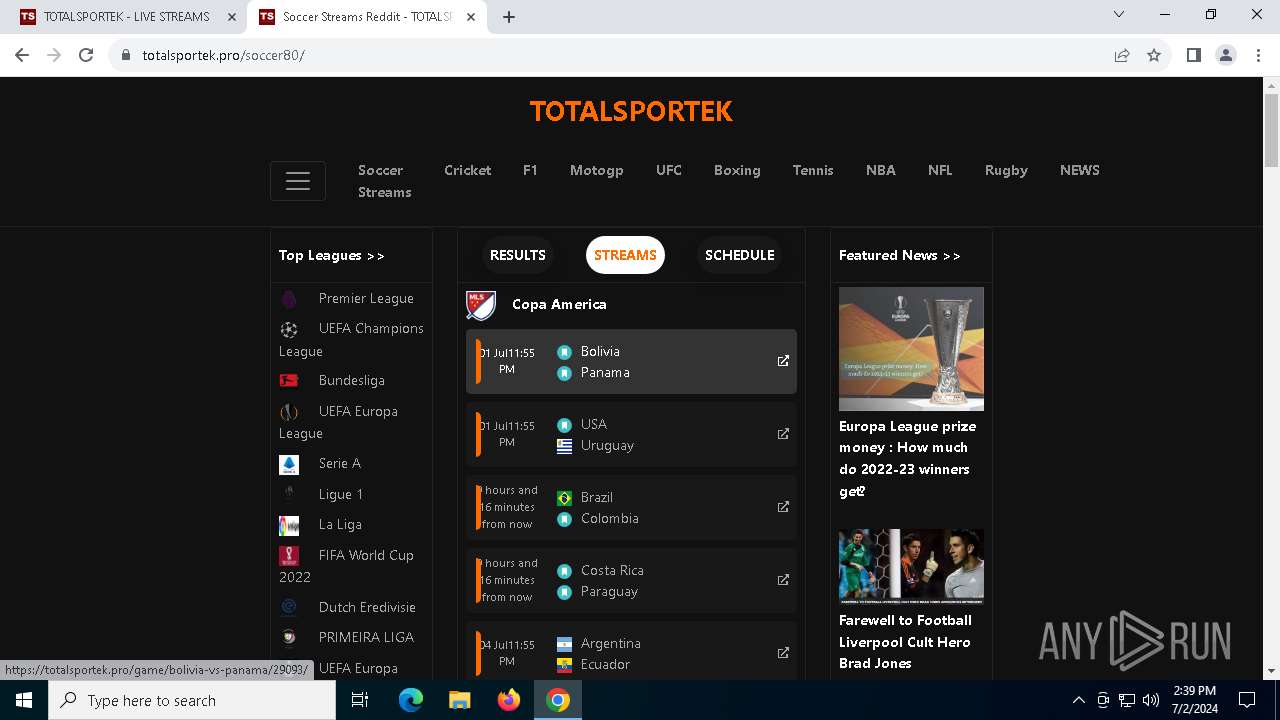1280x720 pixels.
Task: Expand the tab search dropdown arrow
Action: [1119, 14]
